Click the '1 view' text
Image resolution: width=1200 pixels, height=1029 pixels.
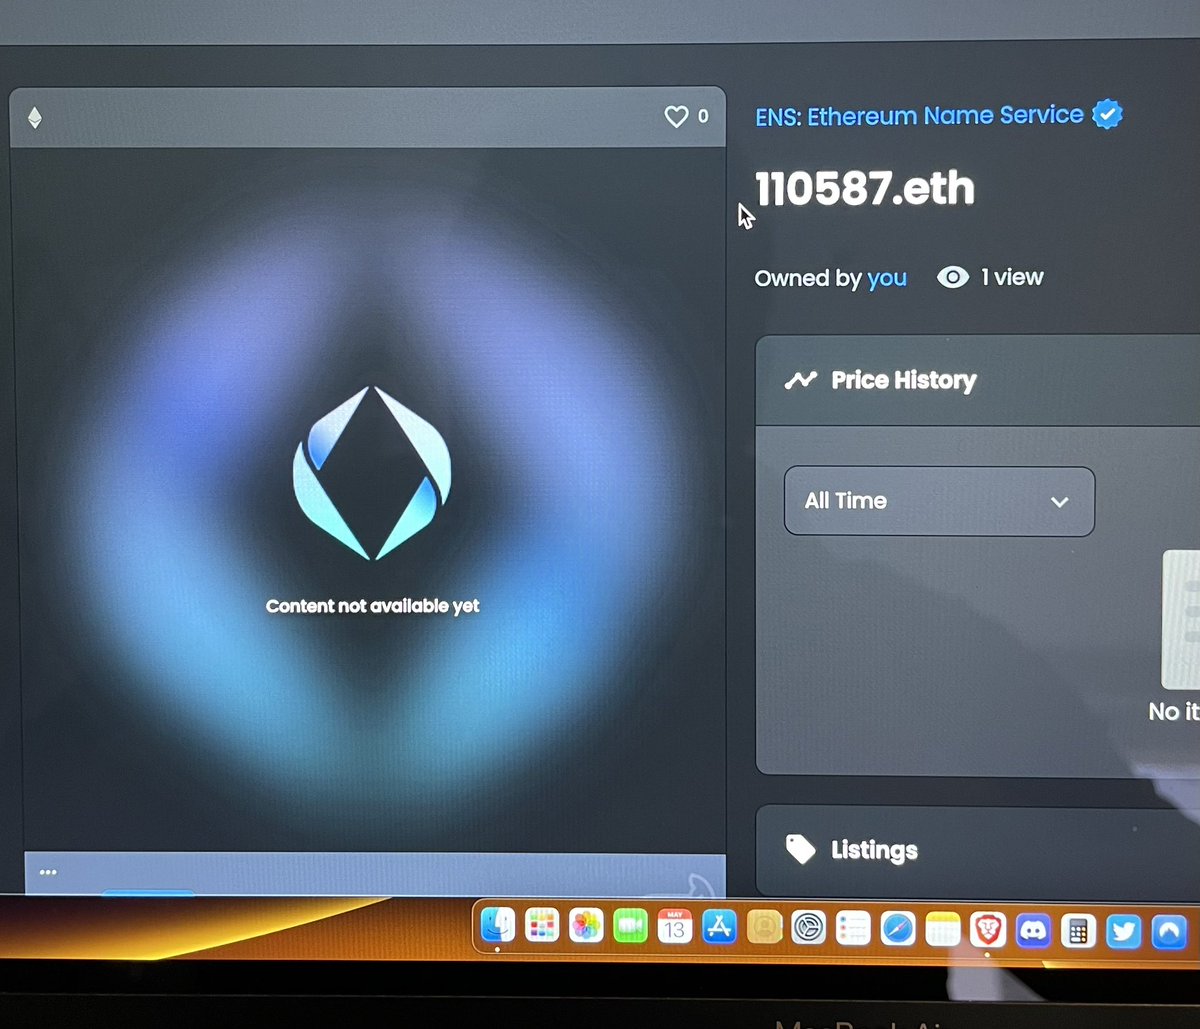(x=1012, y=278)
